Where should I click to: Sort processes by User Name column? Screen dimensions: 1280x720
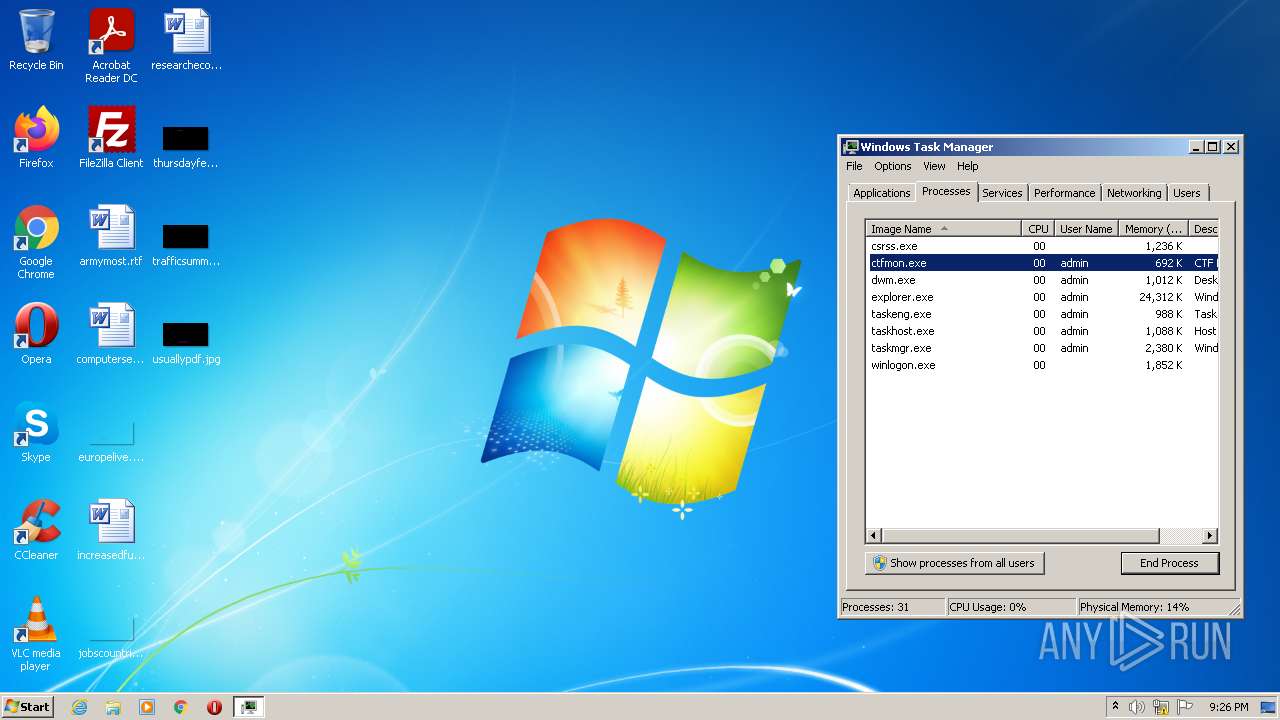coord(1086,229)
